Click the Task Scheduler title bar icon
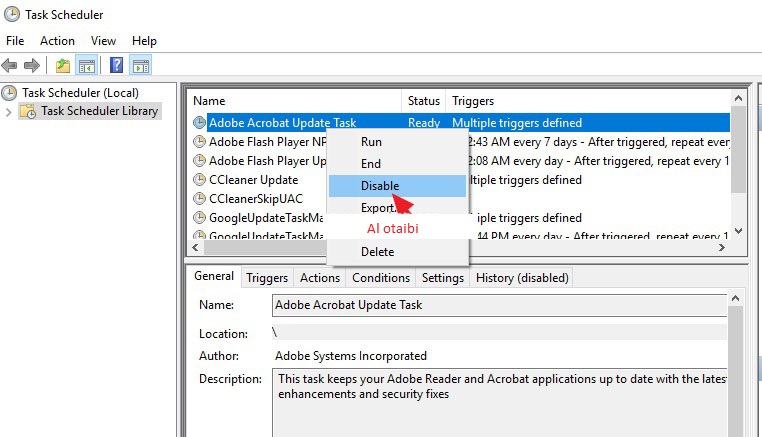 tap(12, 15)
